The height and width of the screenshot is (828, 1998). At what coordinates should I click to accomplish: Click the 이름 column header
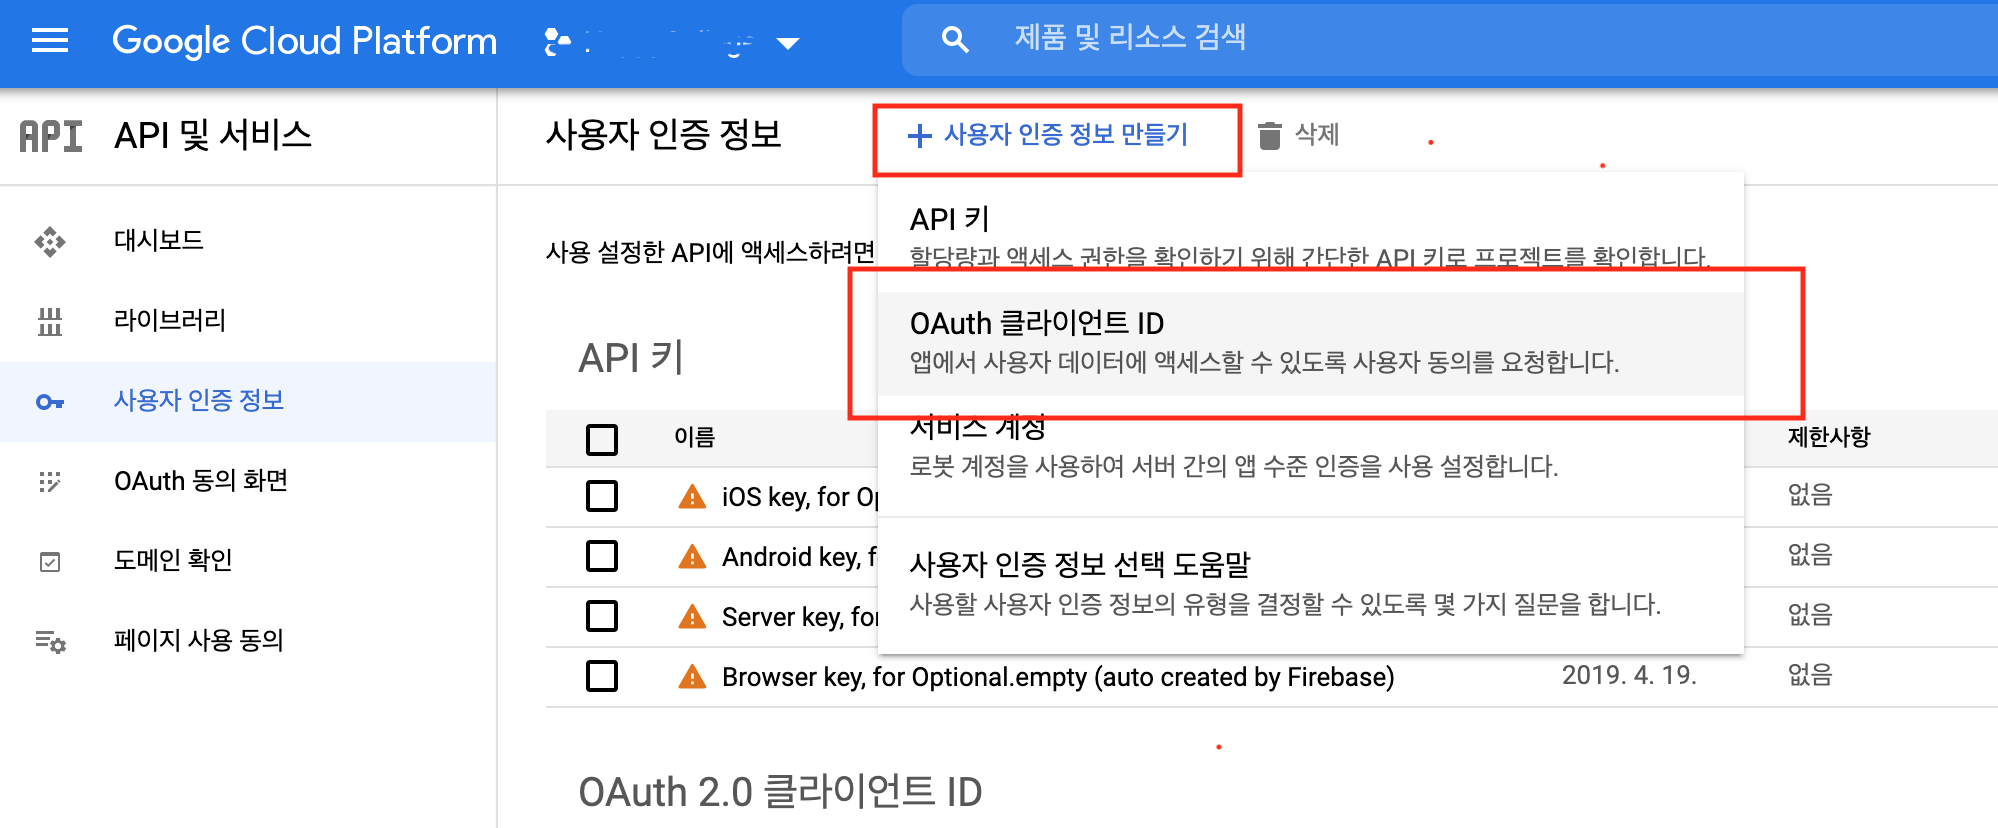[695, 437]
